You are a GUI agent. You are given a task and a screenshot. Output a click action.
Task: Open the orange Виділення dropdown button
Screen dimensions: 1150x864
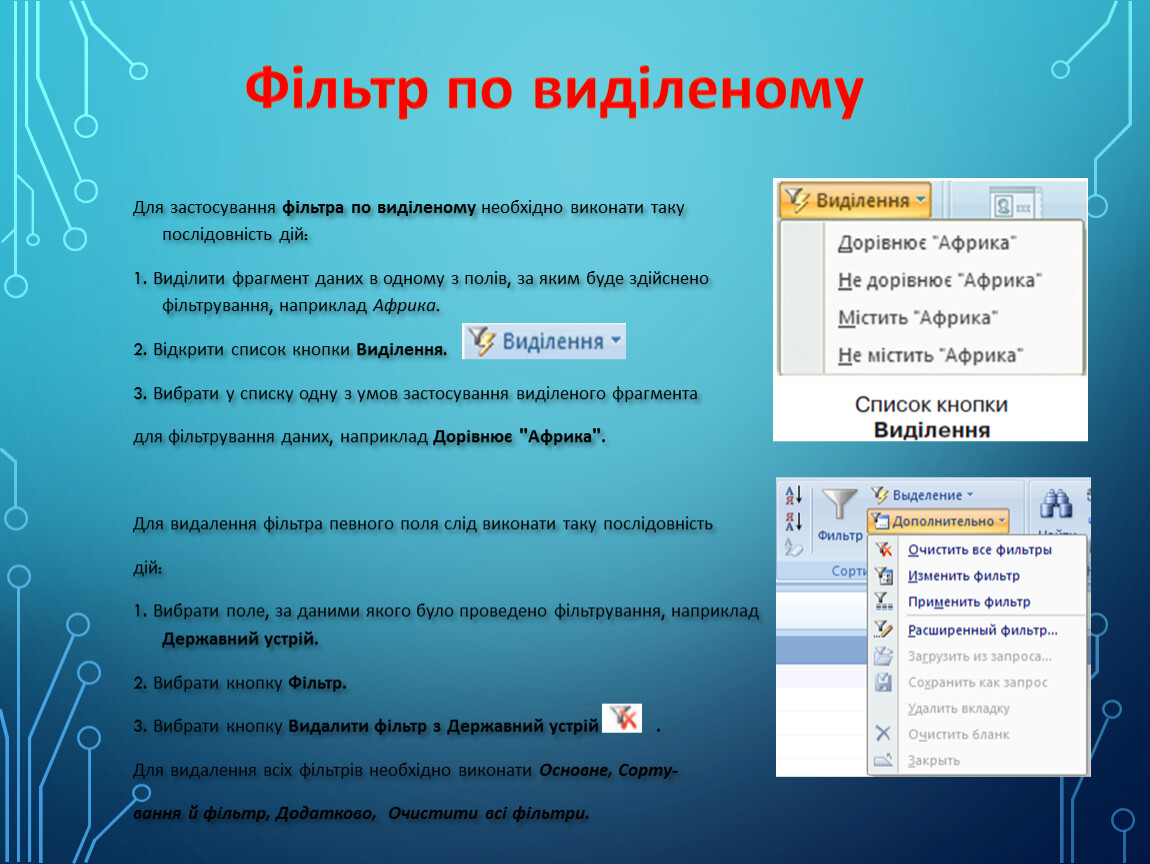coord(855,200)
